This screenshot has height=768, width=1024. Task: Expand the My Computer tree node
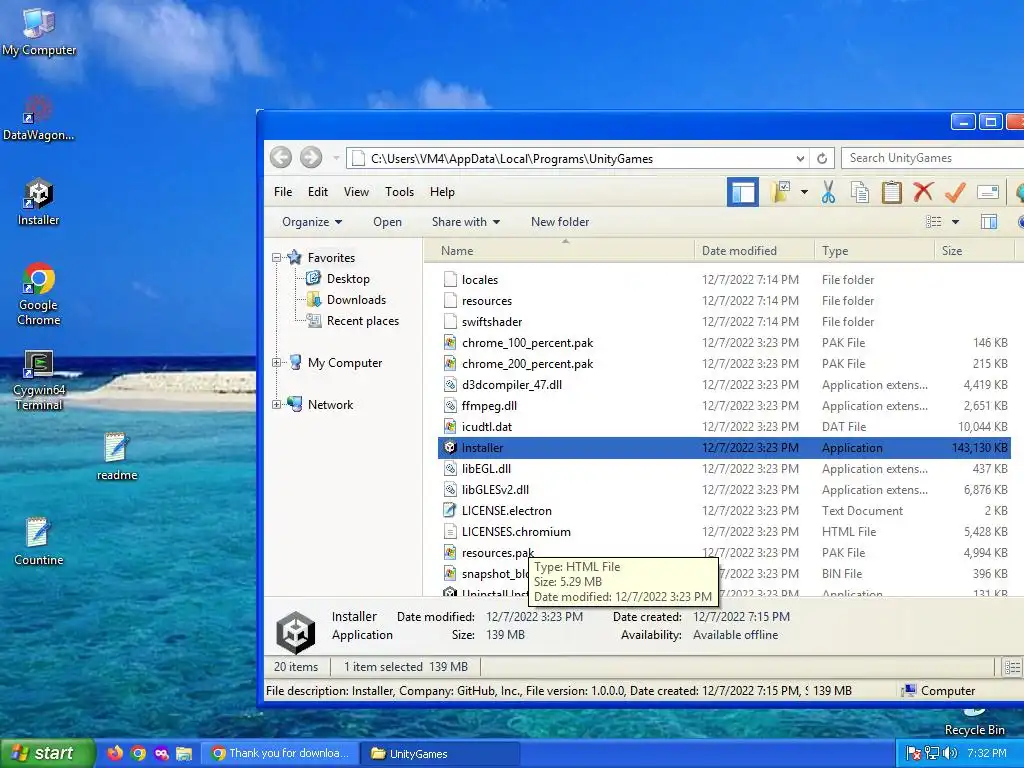276,363
